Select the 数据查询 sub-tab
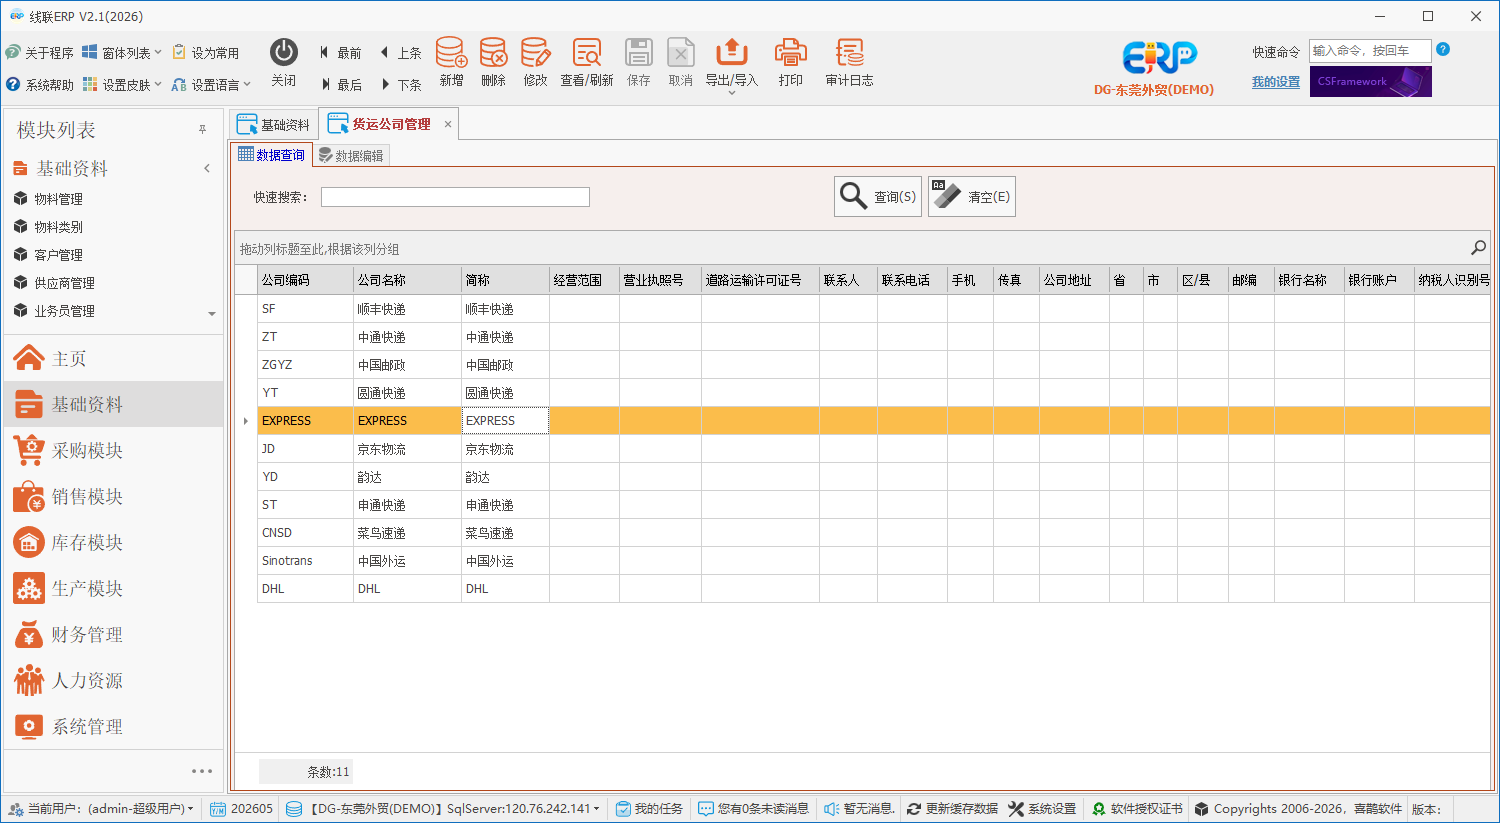The height and width of the screenshot is (823, 1500). [272, 155]
